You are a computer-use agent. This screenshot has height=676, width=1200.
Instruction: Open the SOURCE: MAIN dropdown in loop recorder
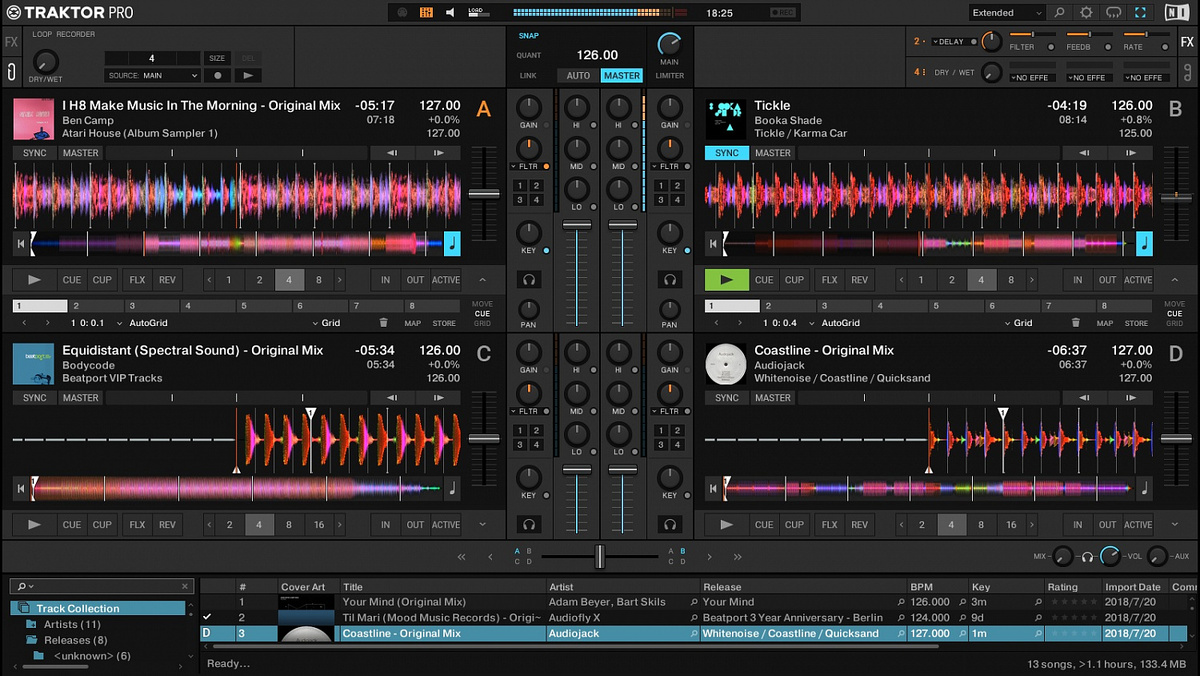152,74
